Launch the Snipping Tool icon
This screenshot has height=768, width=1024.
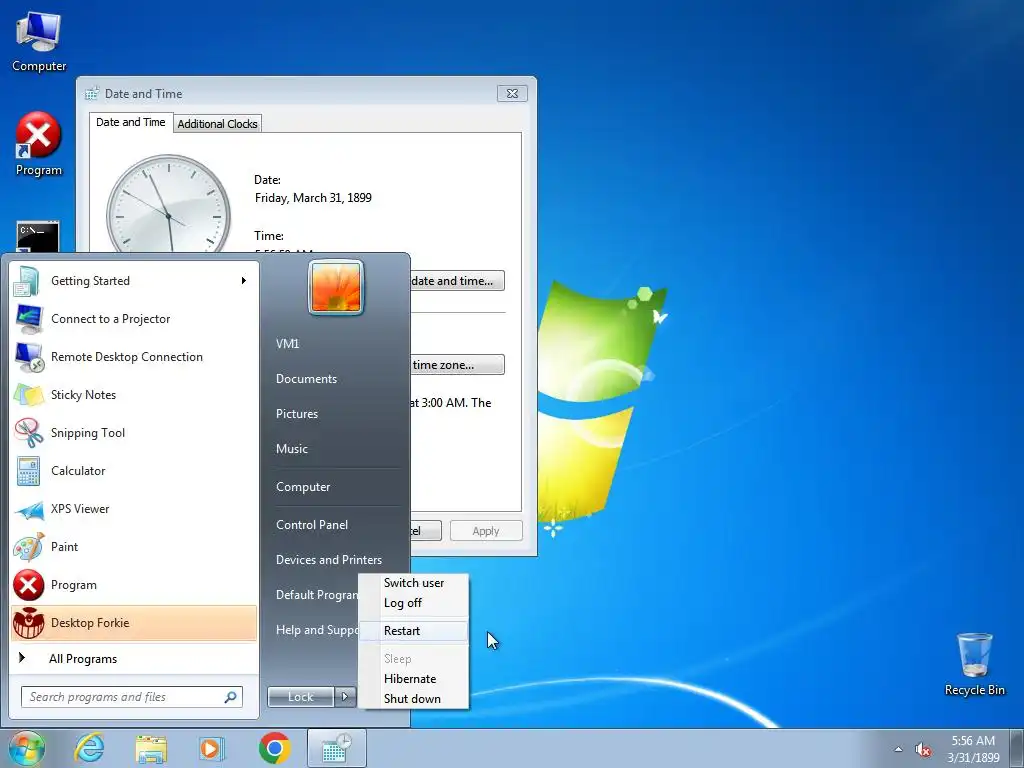click(x=28, y=433)
